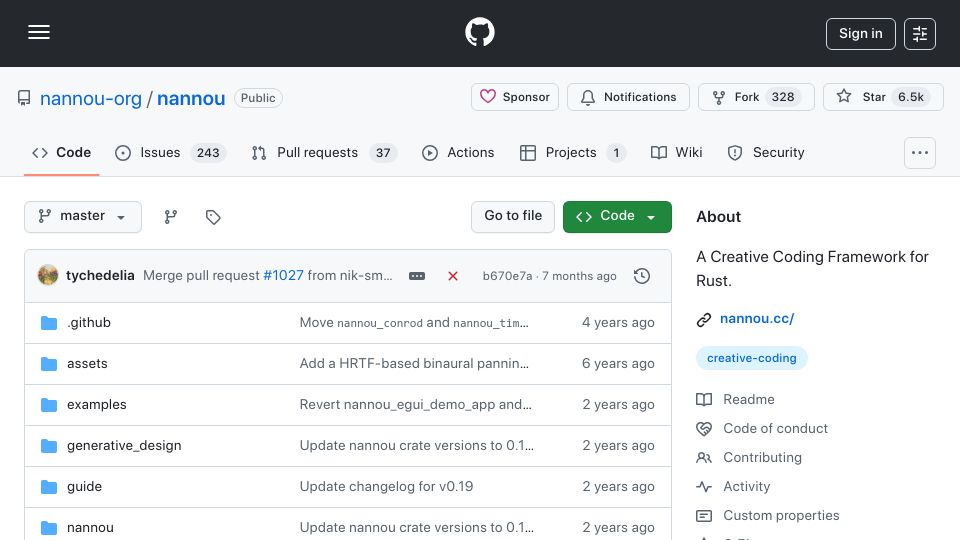960x540 pixels.
Task: Click the Pull requests count 37 badge
Action: [383, 152]
